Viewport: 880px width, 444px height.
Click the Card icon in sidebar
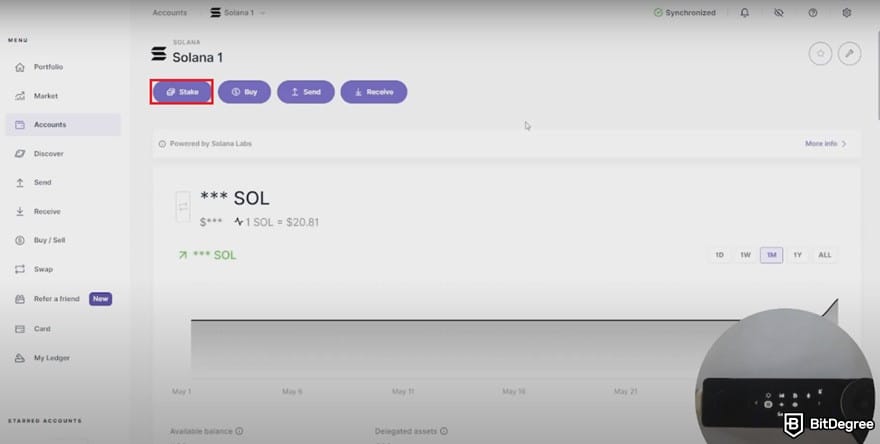pos(20,329)
